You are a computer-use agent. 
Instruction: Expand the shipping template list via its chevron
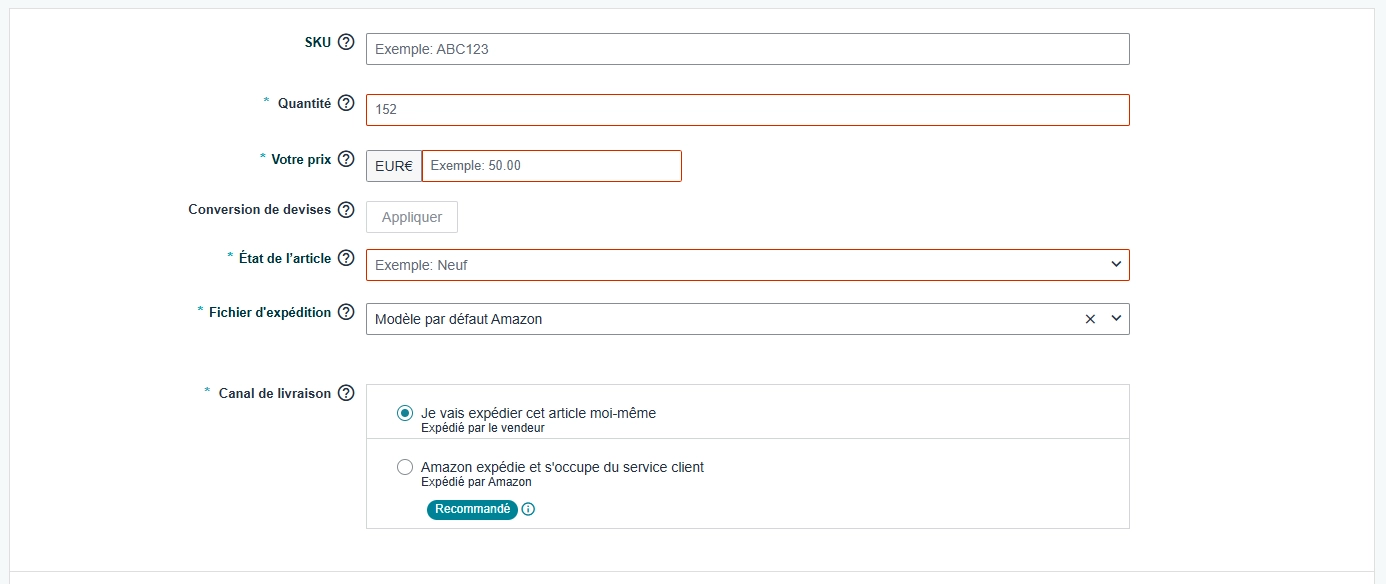[1118, 318]
